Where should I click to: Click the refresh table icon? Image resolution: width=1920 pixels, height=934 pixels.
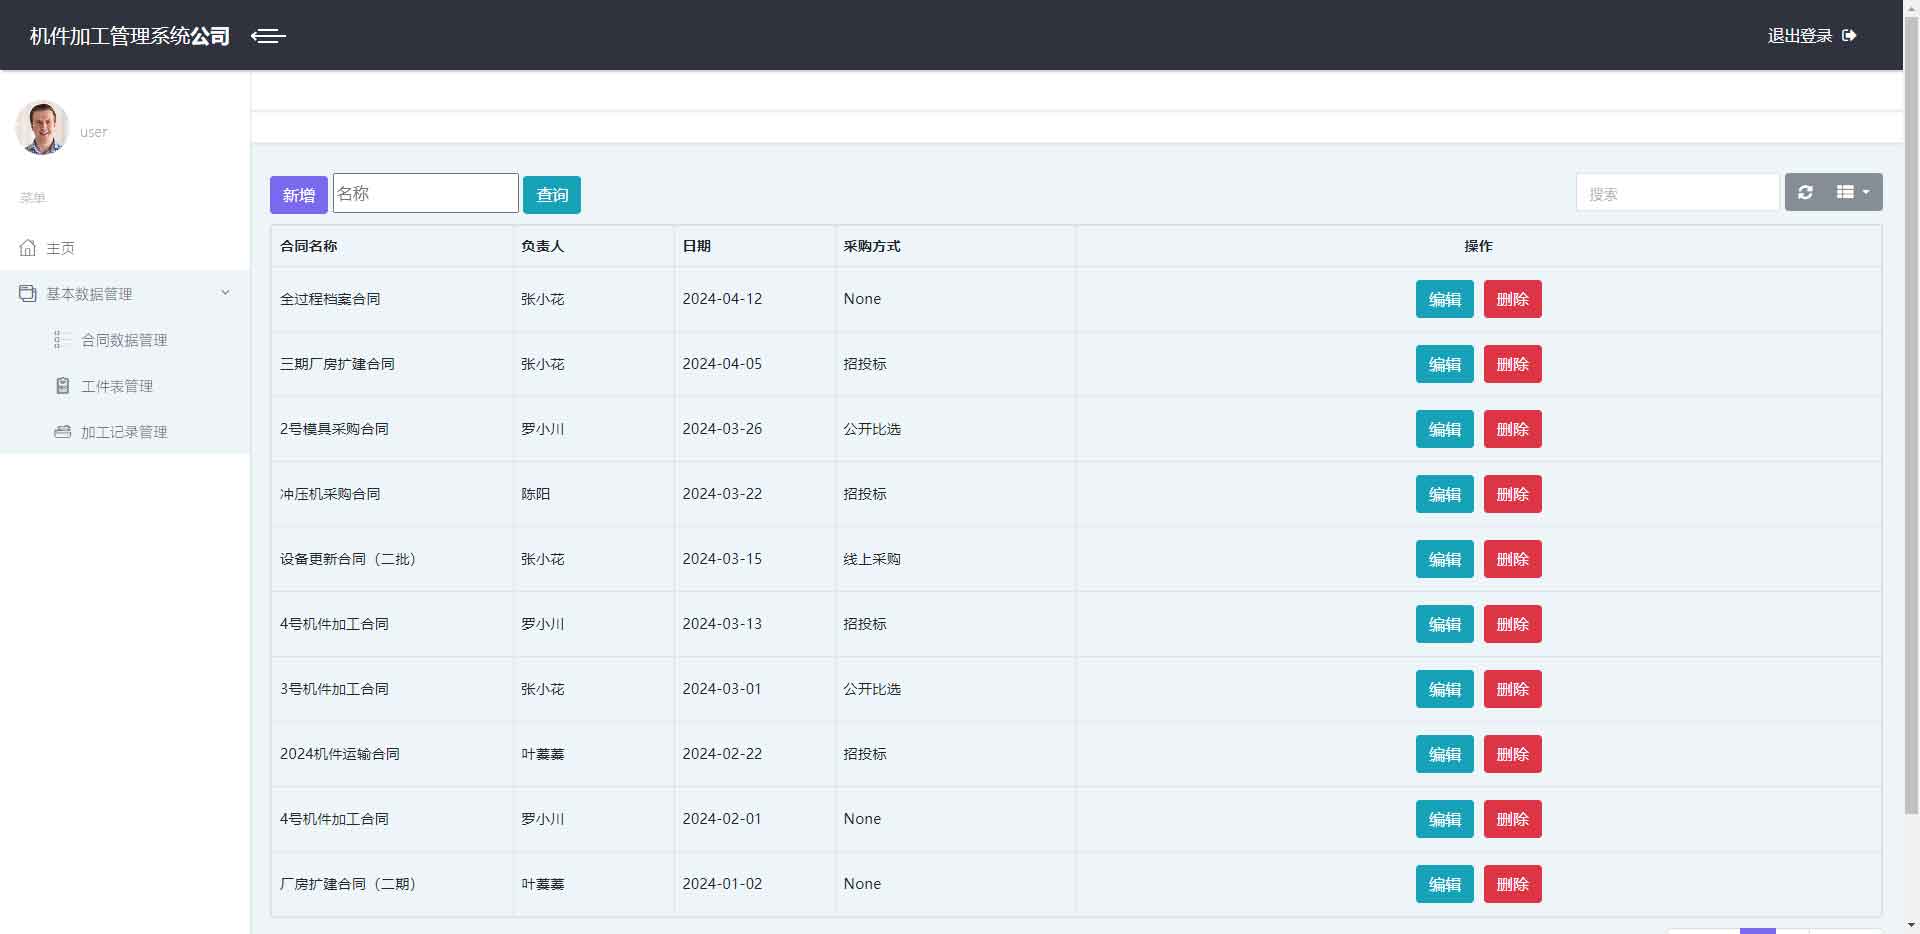pyautogui.click(x=1805, y=192)
